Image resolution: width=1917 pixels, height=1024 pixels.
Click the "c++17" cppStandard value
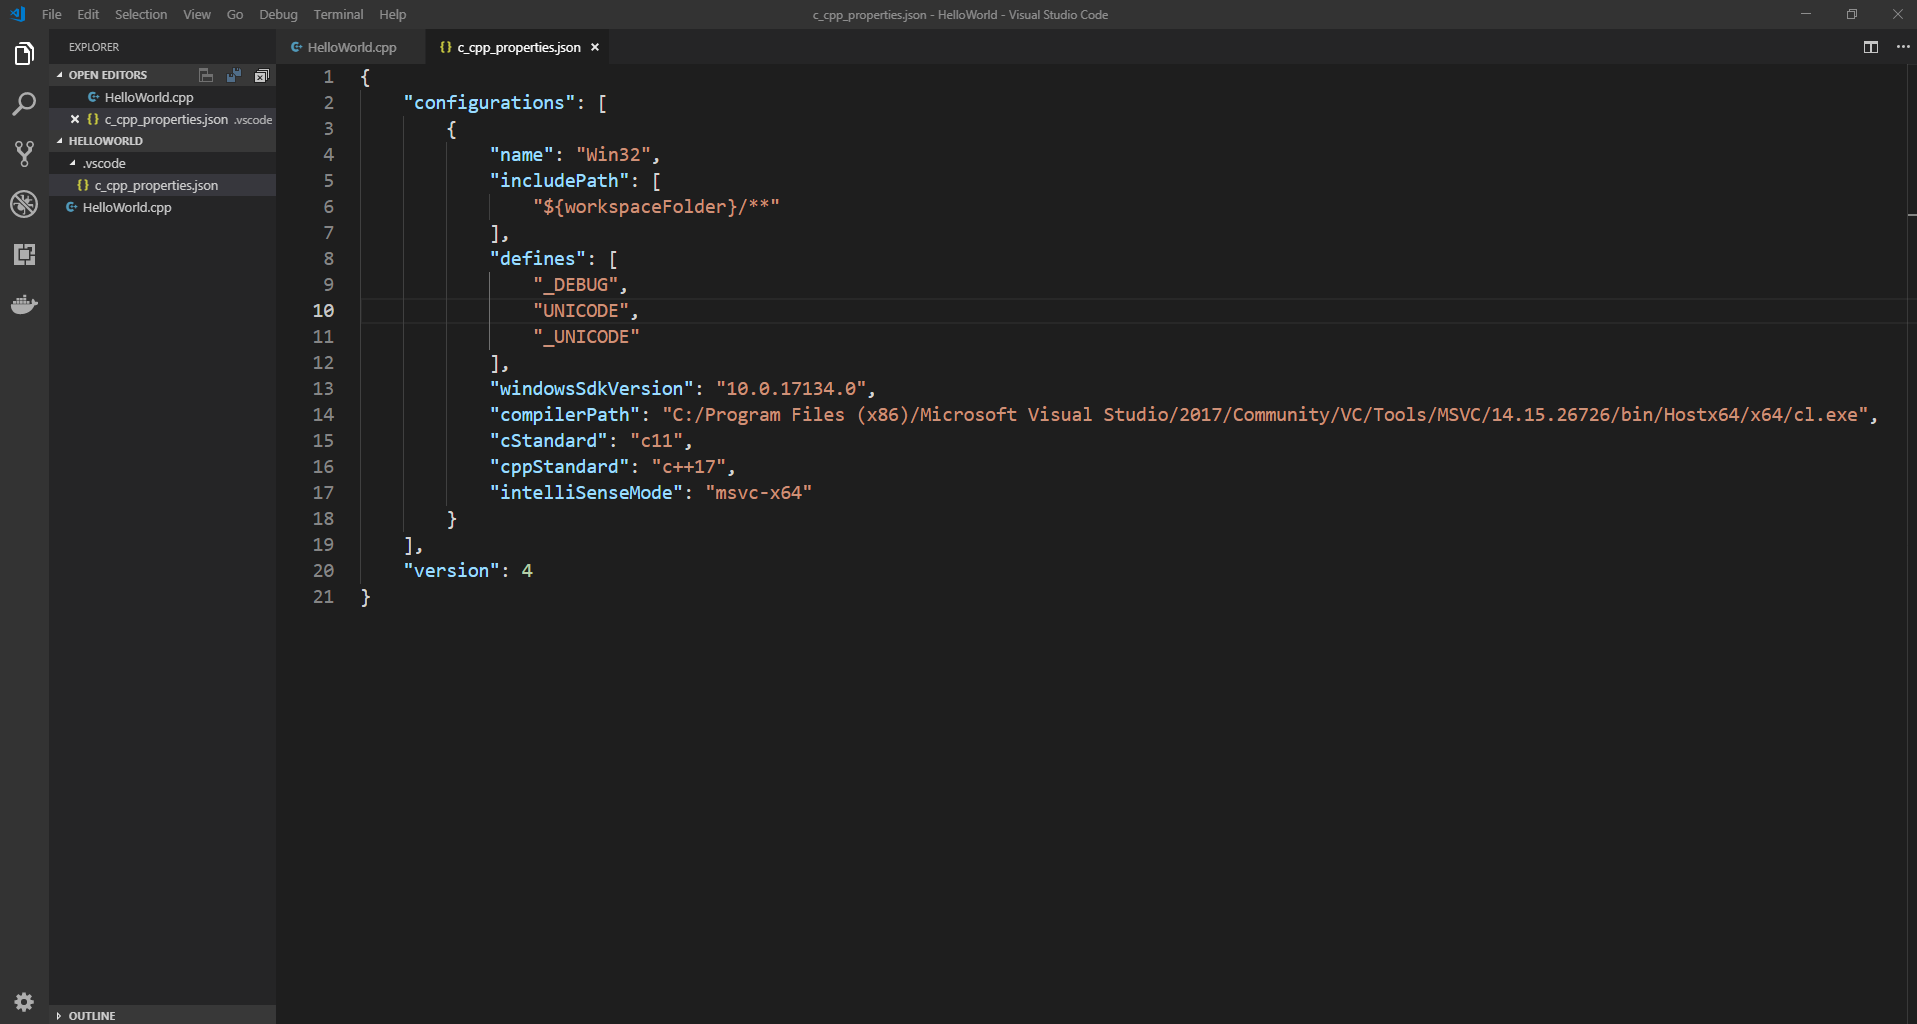pos(689,467)
